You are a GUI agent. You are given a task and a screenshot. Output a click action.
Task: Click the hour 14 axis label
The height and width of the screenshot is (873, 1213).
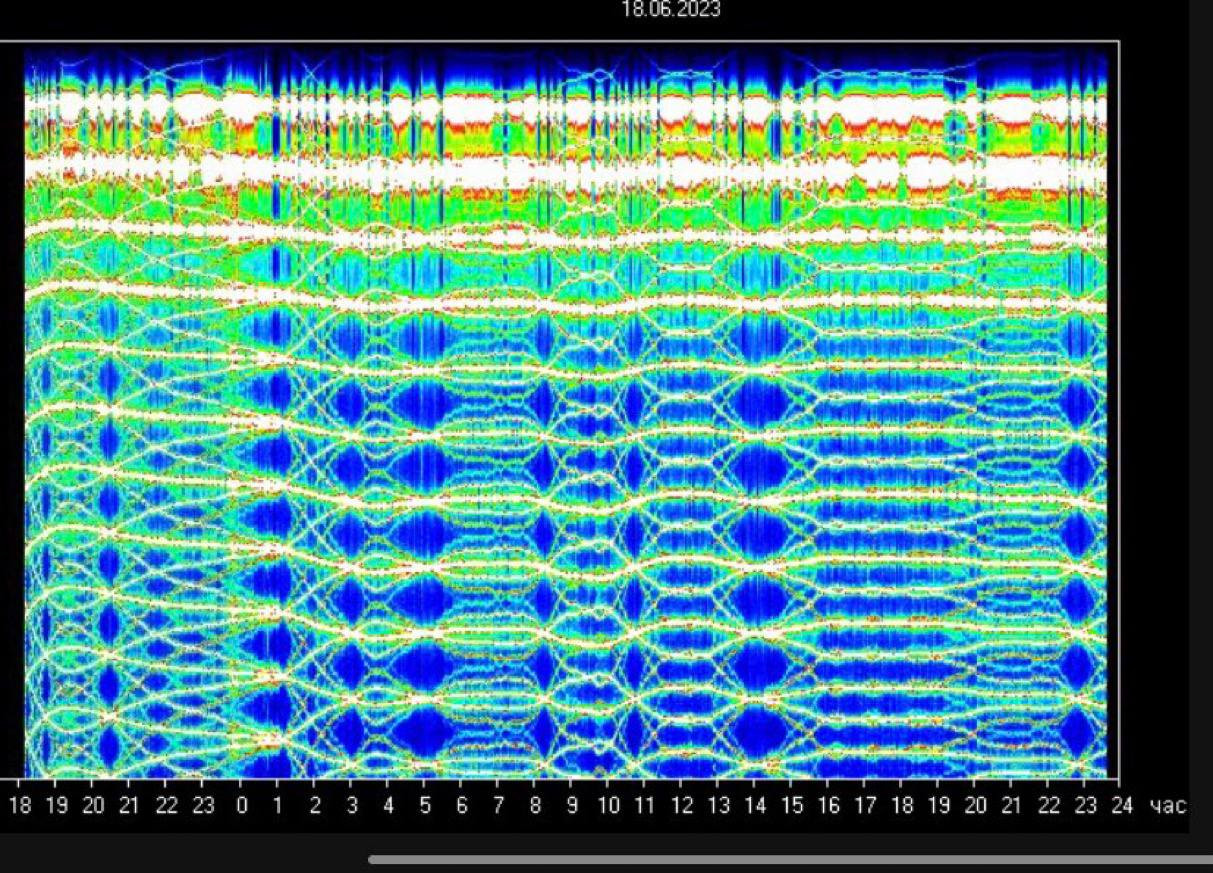(755, 806)
